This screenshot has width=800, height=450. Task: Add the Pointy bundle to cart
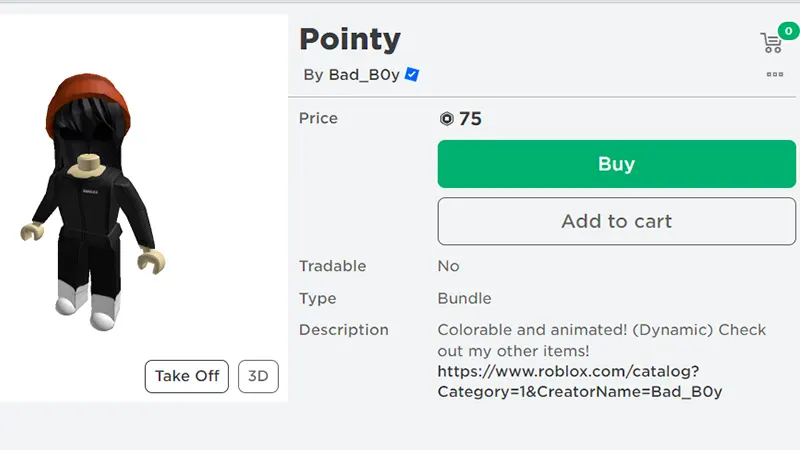(x=616, y=221)
